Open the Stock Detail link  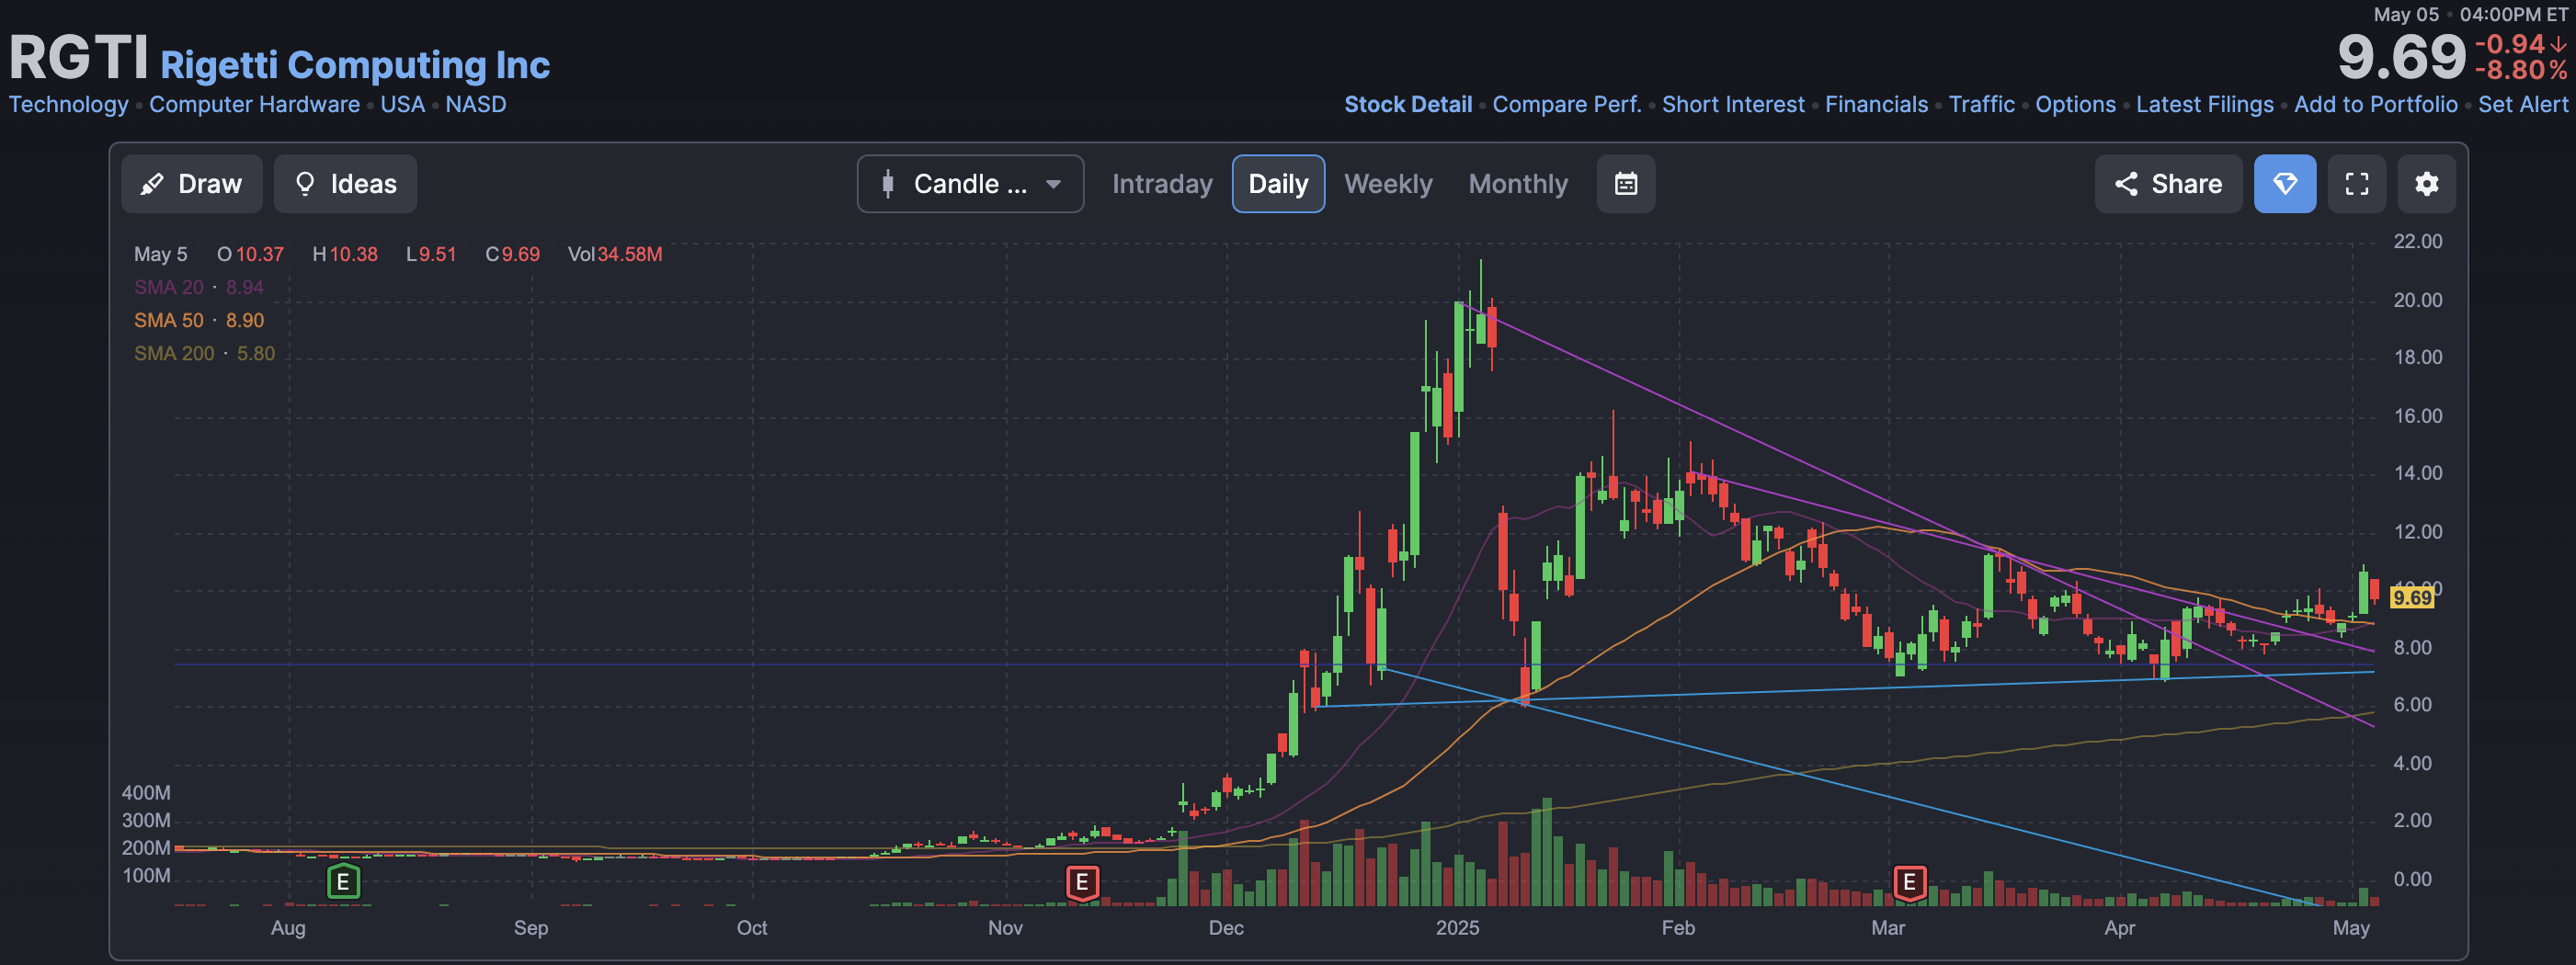[x=1408, y=104]
